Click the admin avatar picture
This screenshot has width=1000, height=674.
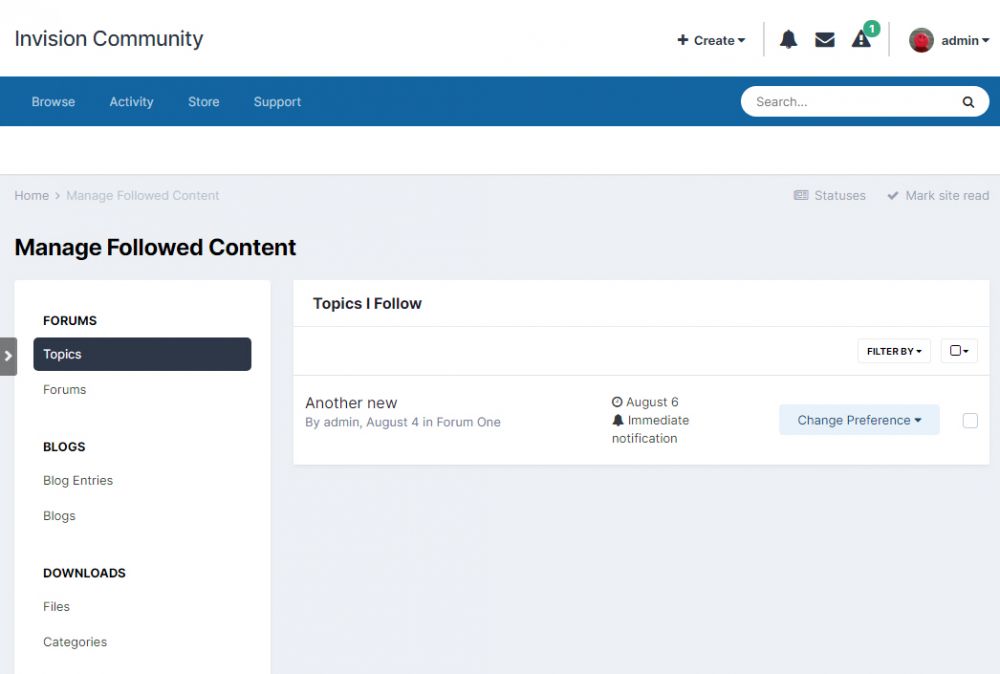click(921, 40)
